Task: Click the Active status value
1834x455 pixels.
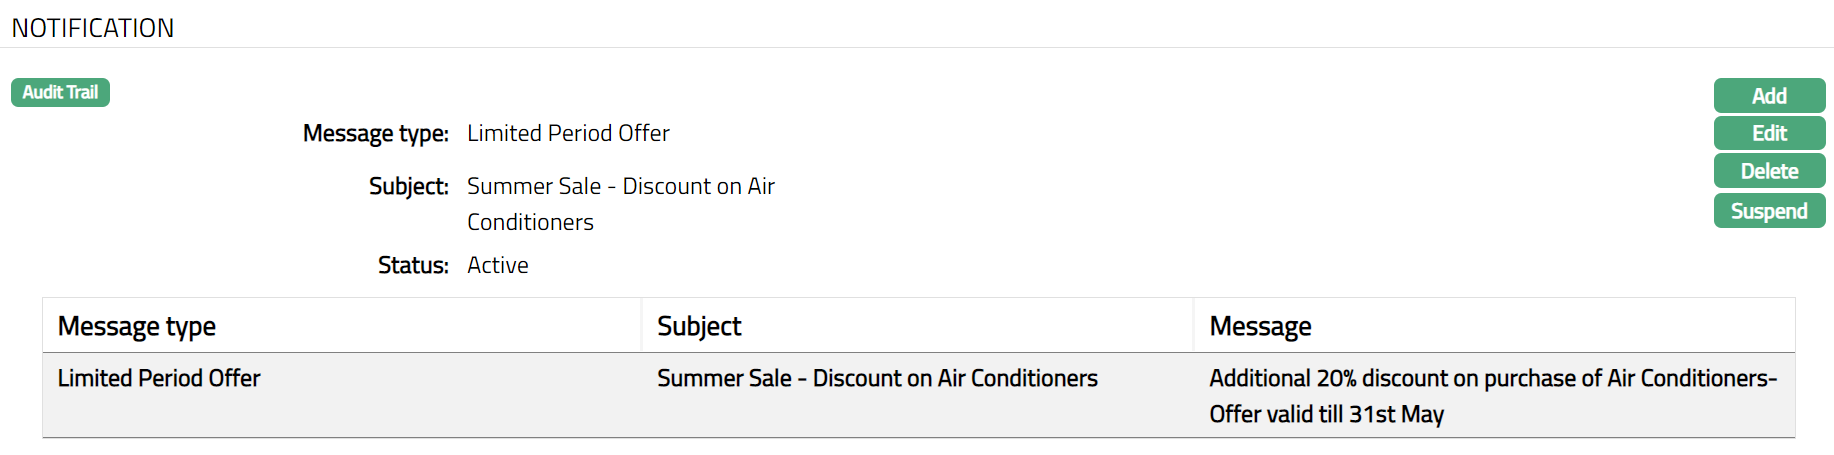Action: tap(498, 266)
